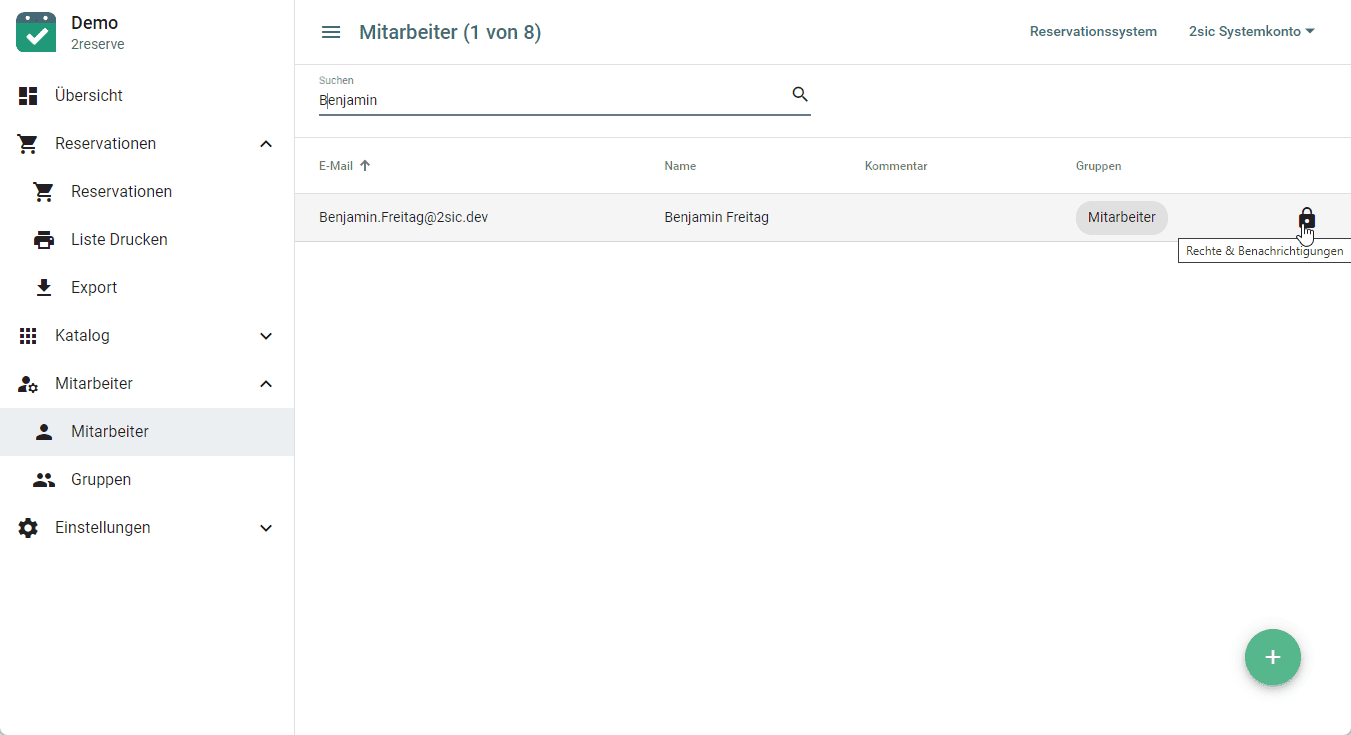The width and height of the screenshot is (1351, 735).
Task: Click the search magnifier icon
Action: [x=799, y=94]
